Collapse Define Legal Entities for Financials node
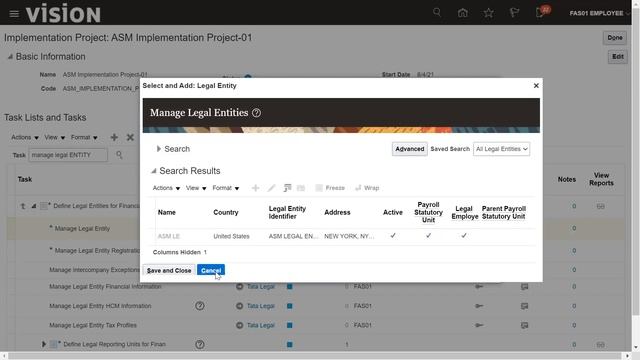This screenshot has width=640, height=360. (x=34, y=206)
